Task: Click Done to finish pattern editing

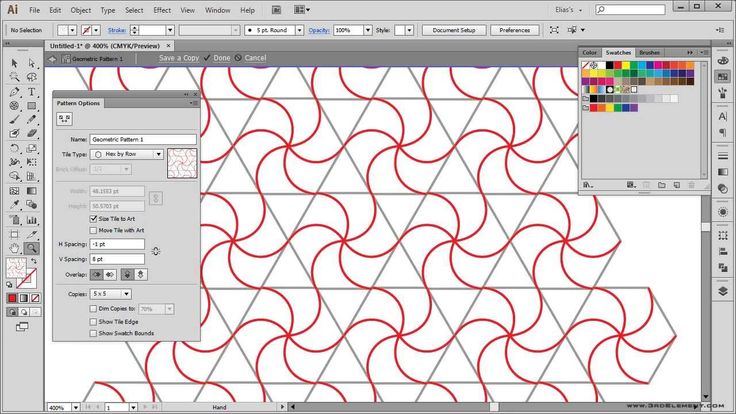Action: (x=222, y=58)
